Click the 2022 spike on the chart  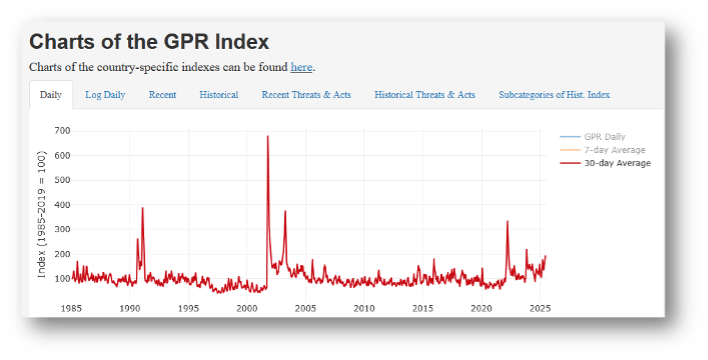pos(508,221)
